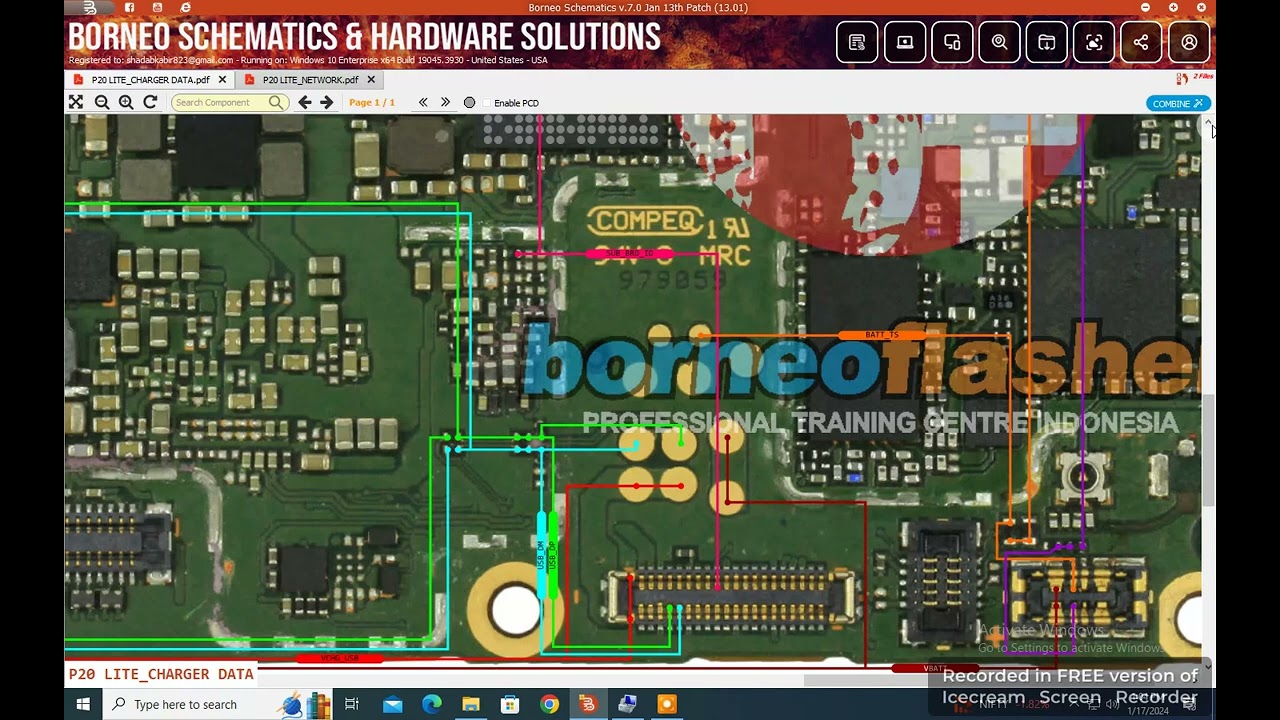Fit schematic to screen with expand arrows

click(x=76, y=102)
